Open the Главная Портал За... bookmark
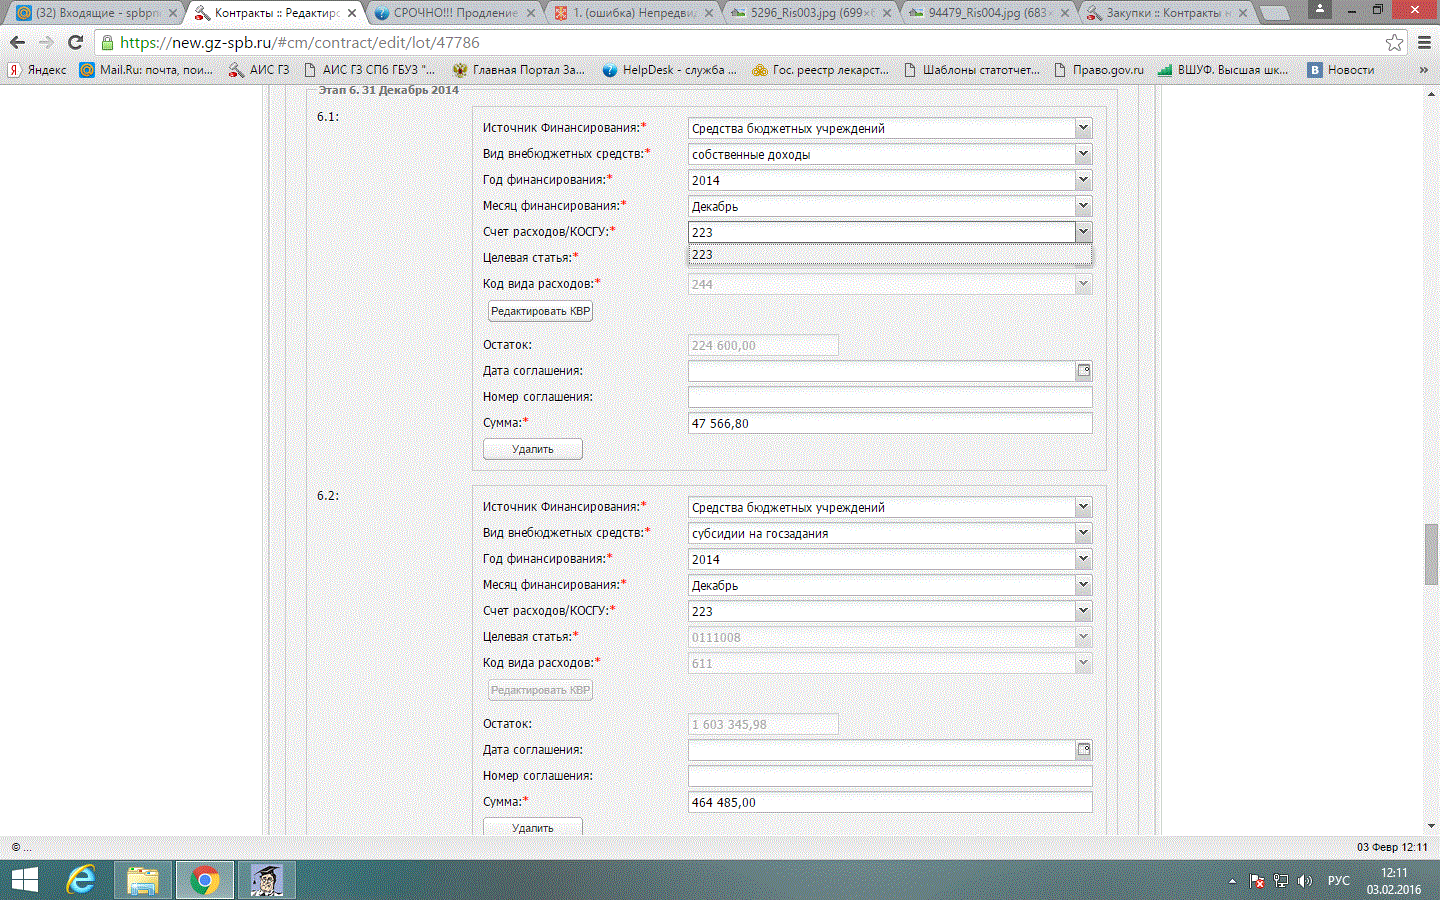The image size is (1440, 900). click(519, 70)
